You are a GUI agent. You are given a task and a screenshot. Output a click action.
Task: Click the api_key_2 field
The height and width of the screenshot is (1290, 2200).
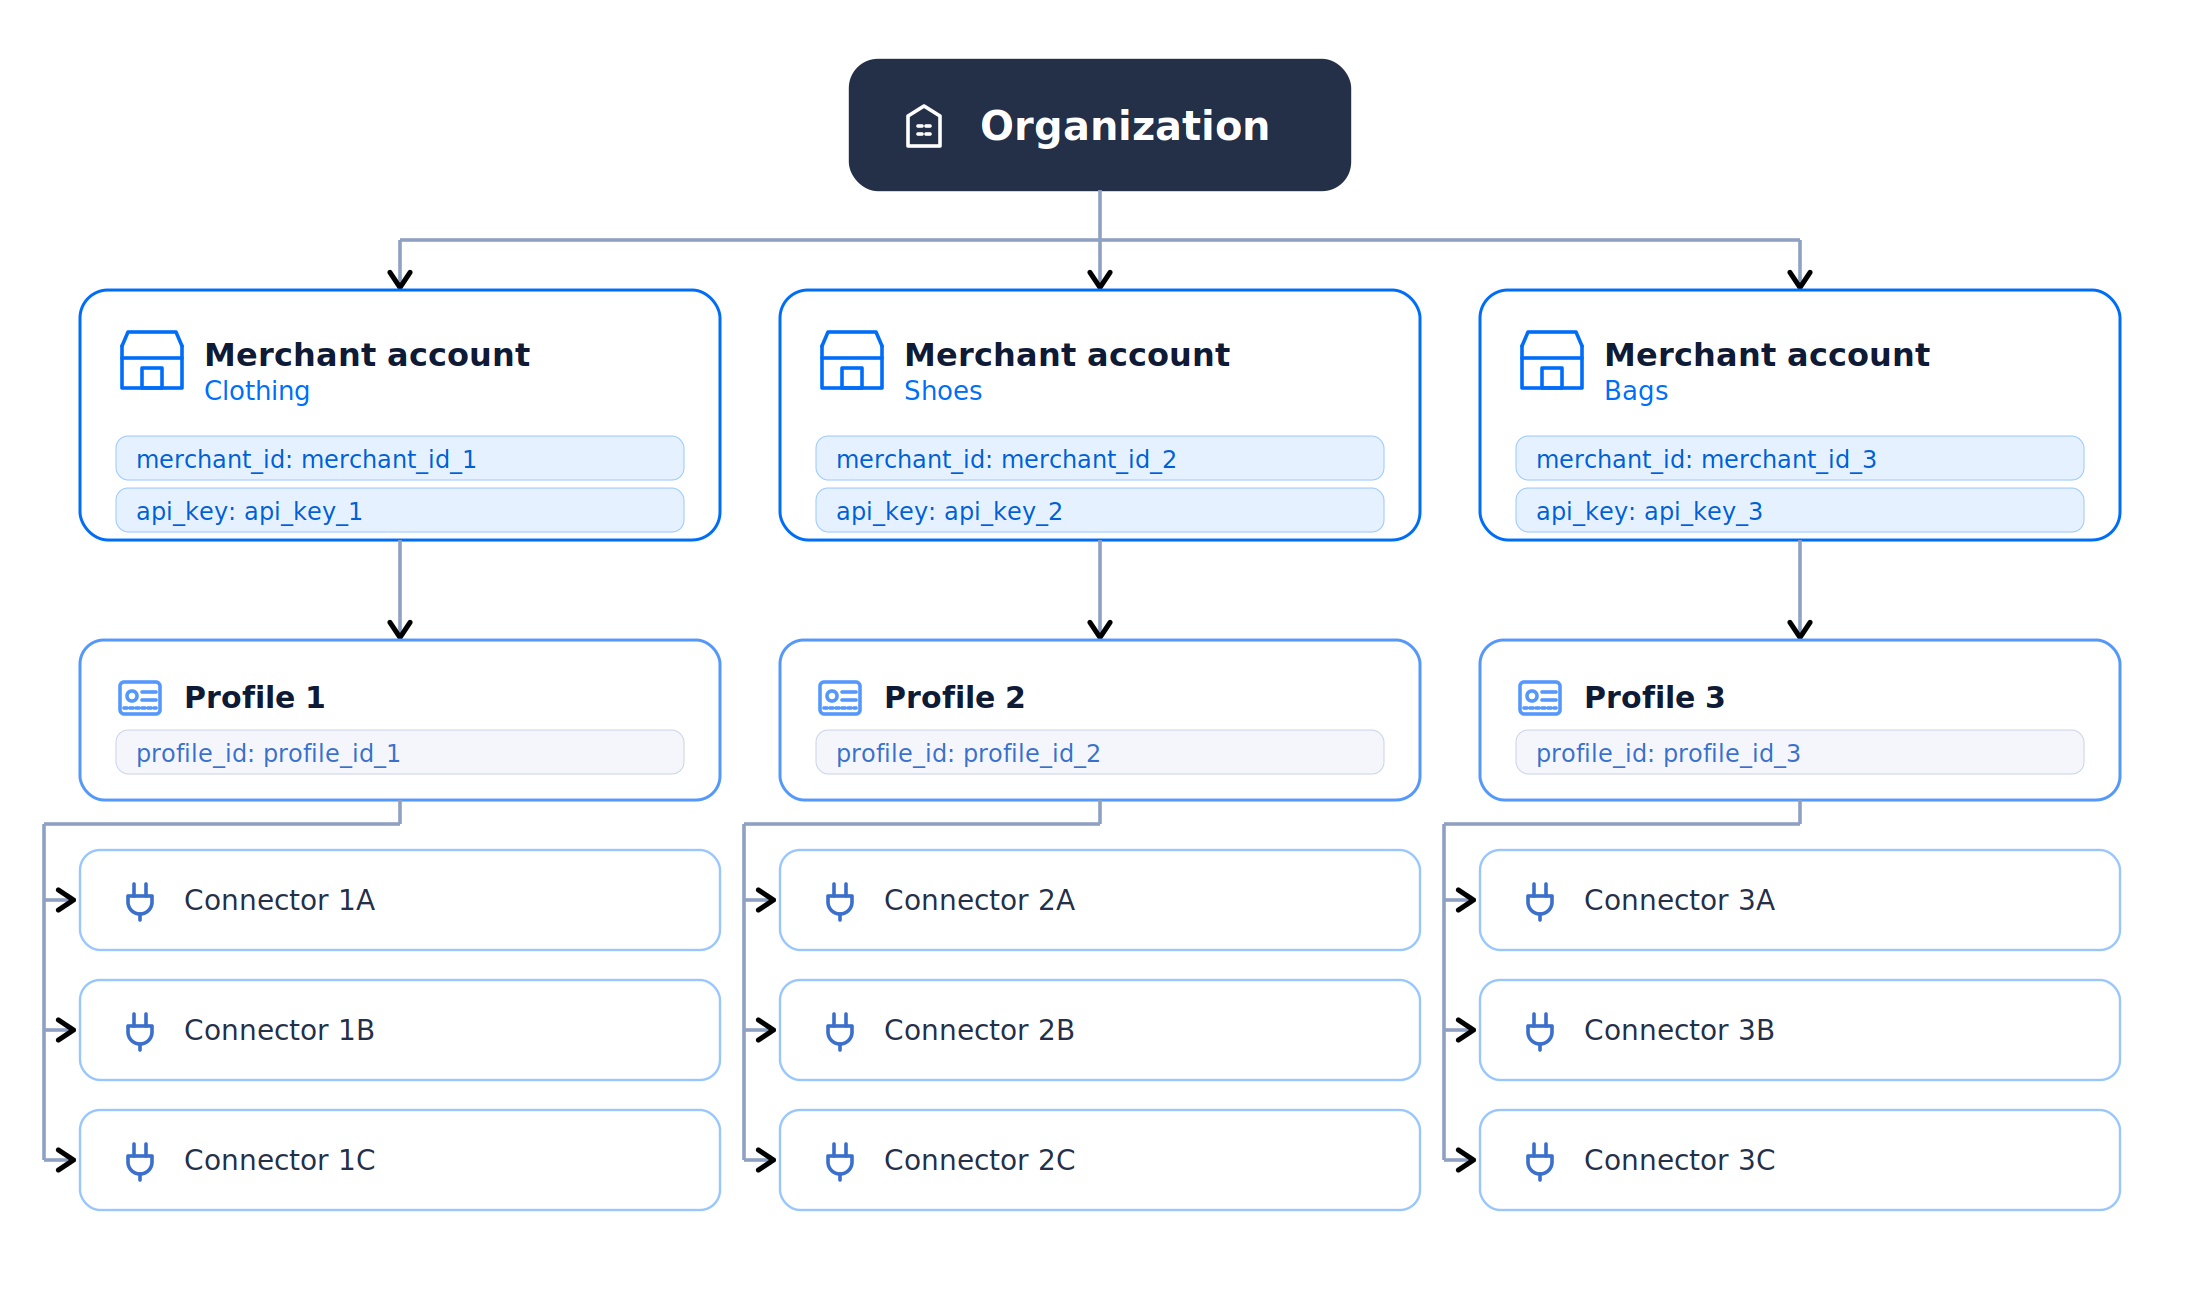coord(1100,510)
